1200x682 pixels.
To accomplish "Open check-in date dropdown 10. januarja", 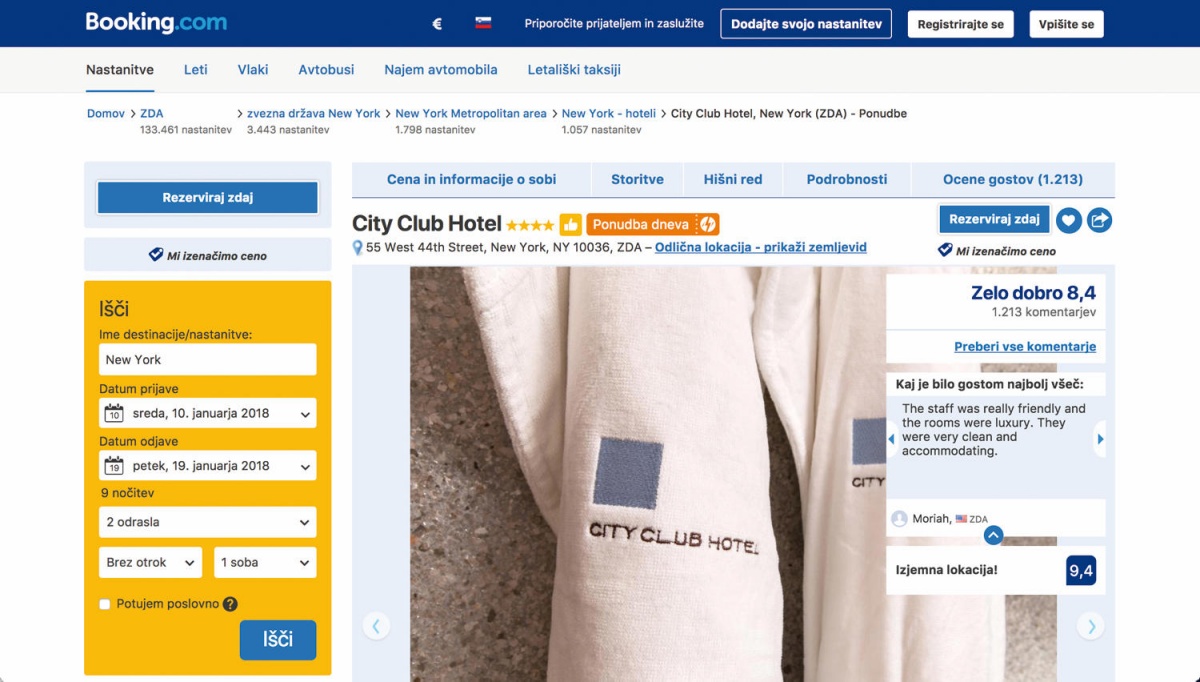I will click(208, 413).
